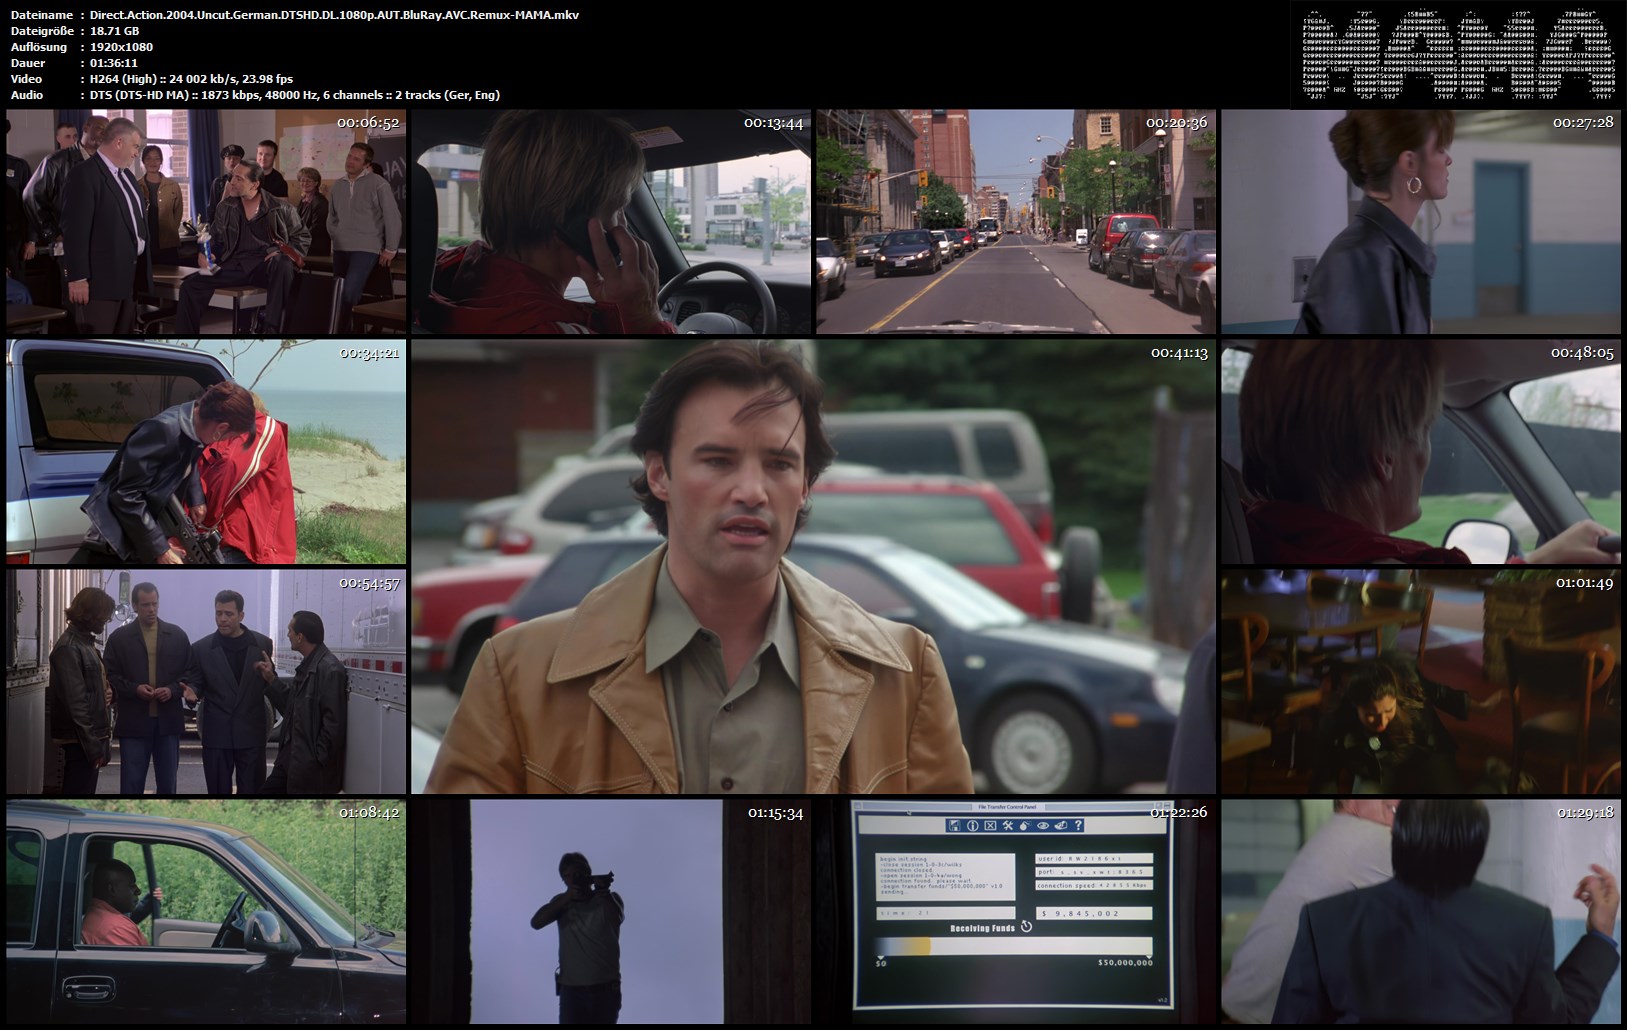Click the 01:22:26 timestamp
The height and width of the screenshot is (1030, 1627).
coord(1178,813)
